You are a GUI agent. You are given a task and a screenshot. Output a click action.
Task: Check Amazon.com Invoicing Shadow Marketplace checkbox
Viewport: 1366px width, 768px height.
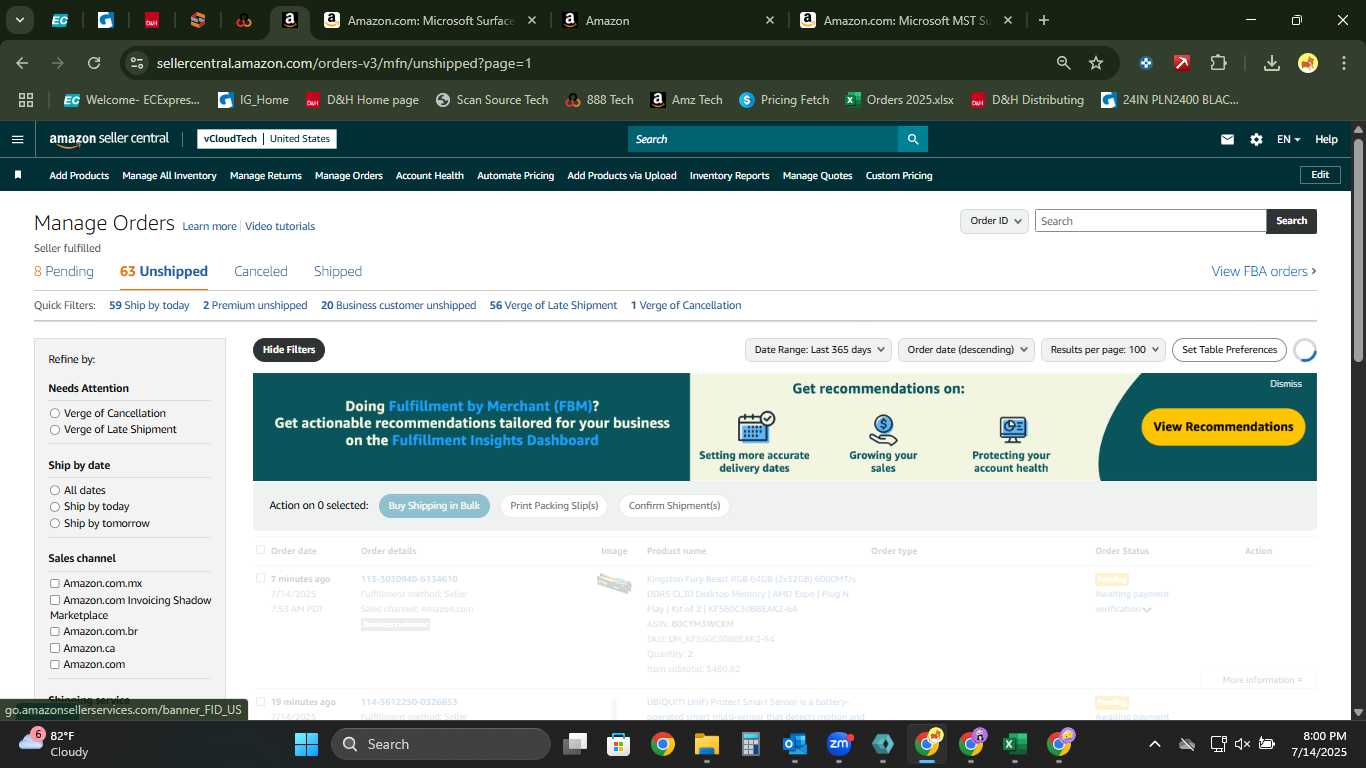pyautogui.click(x=55, y=600)
